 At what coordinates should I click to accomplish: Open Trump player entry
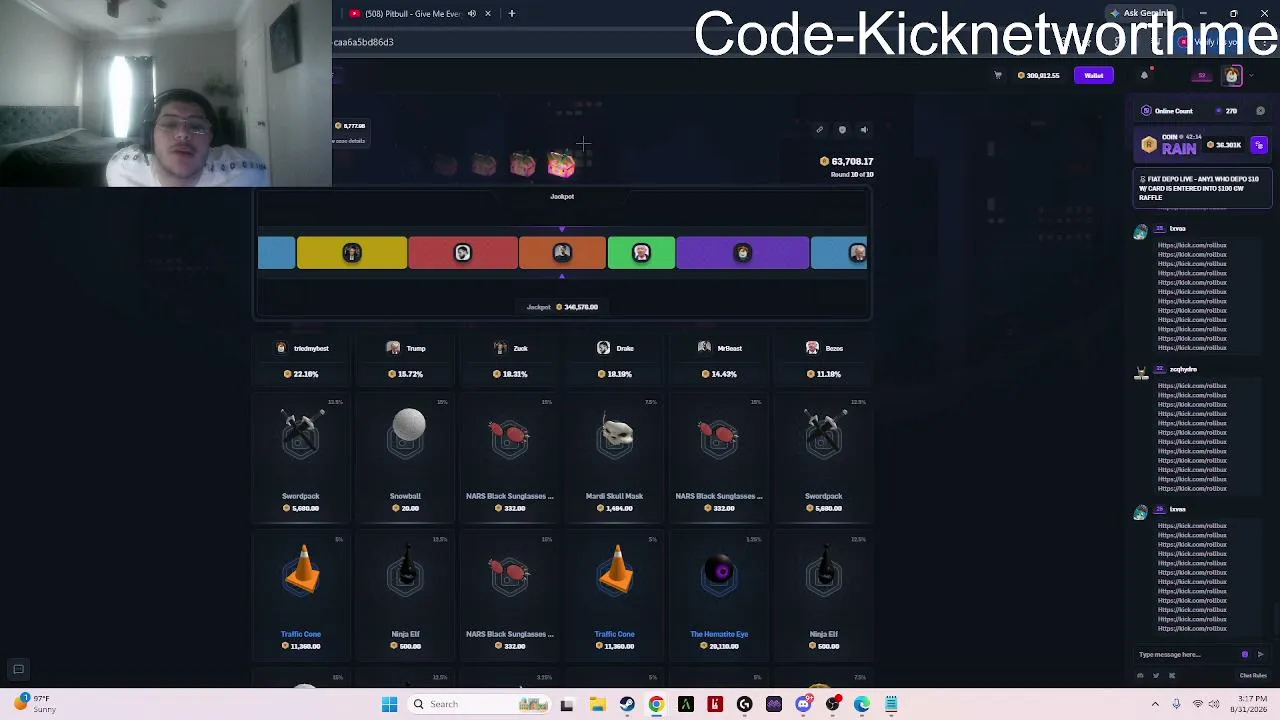coord(406,348)
